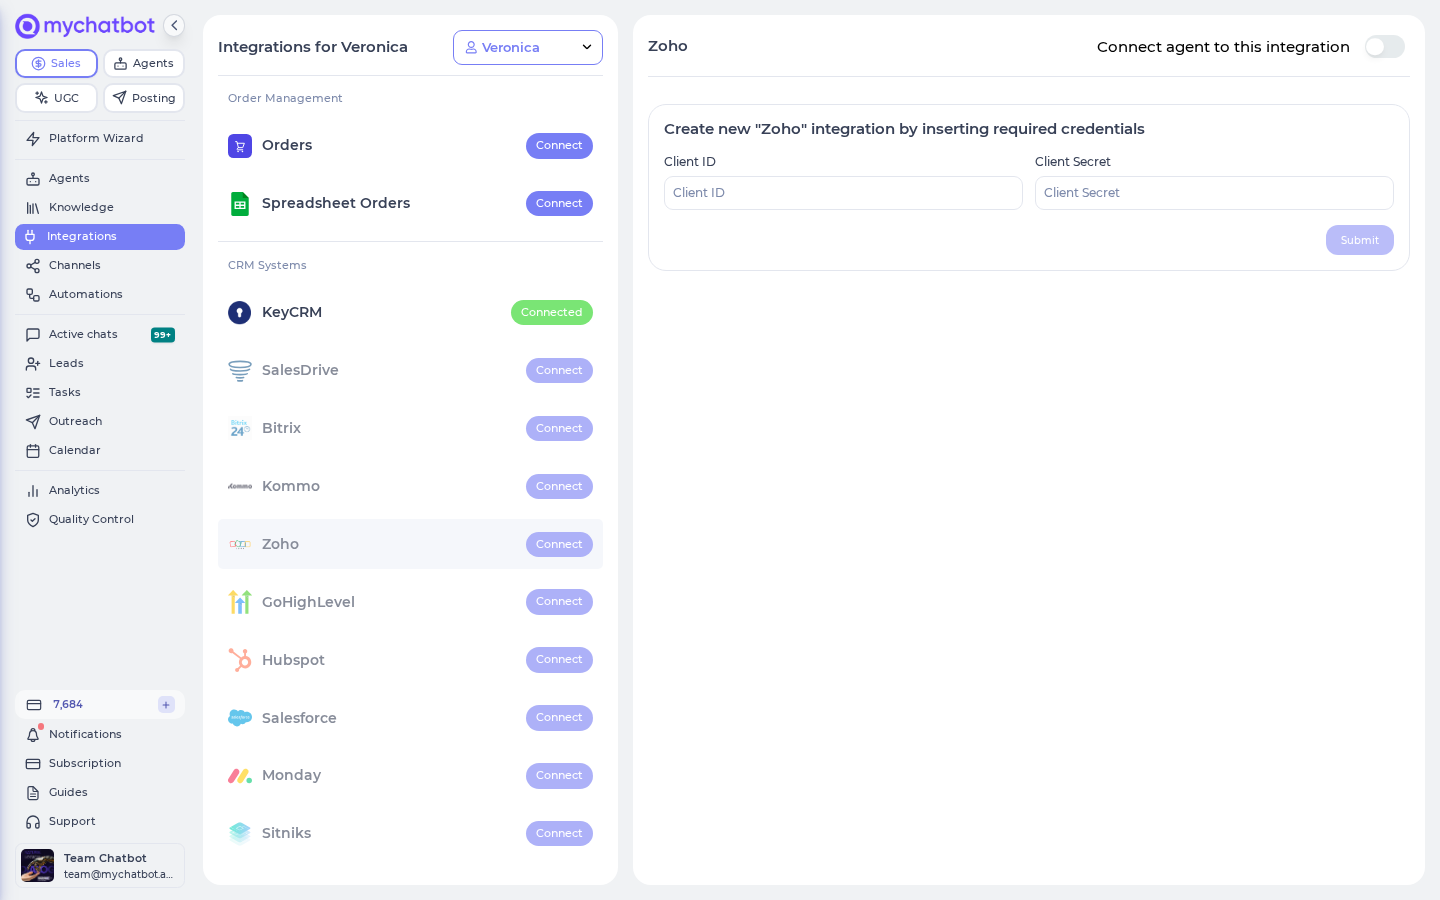The width and height of the screenshot is (1440, 900).
Task: Connect the Monday integration
Action: click(x=559, y=776)
